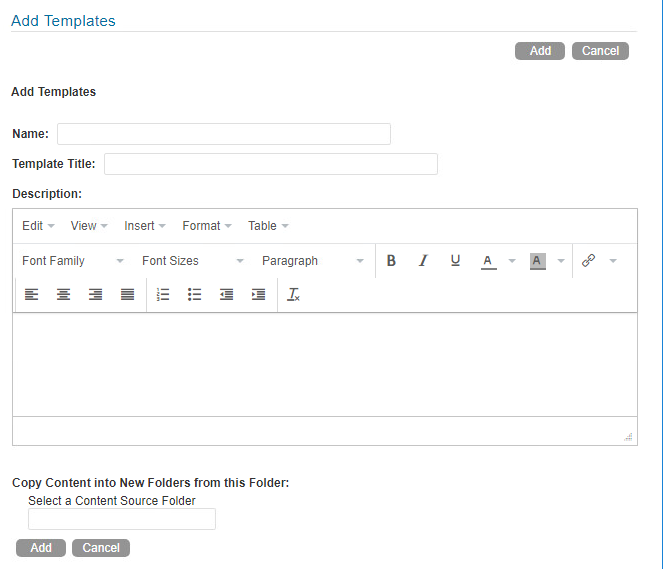Pick the text color swatch
This screenshot has width=663, height=569.
click(x=488, y=261)
